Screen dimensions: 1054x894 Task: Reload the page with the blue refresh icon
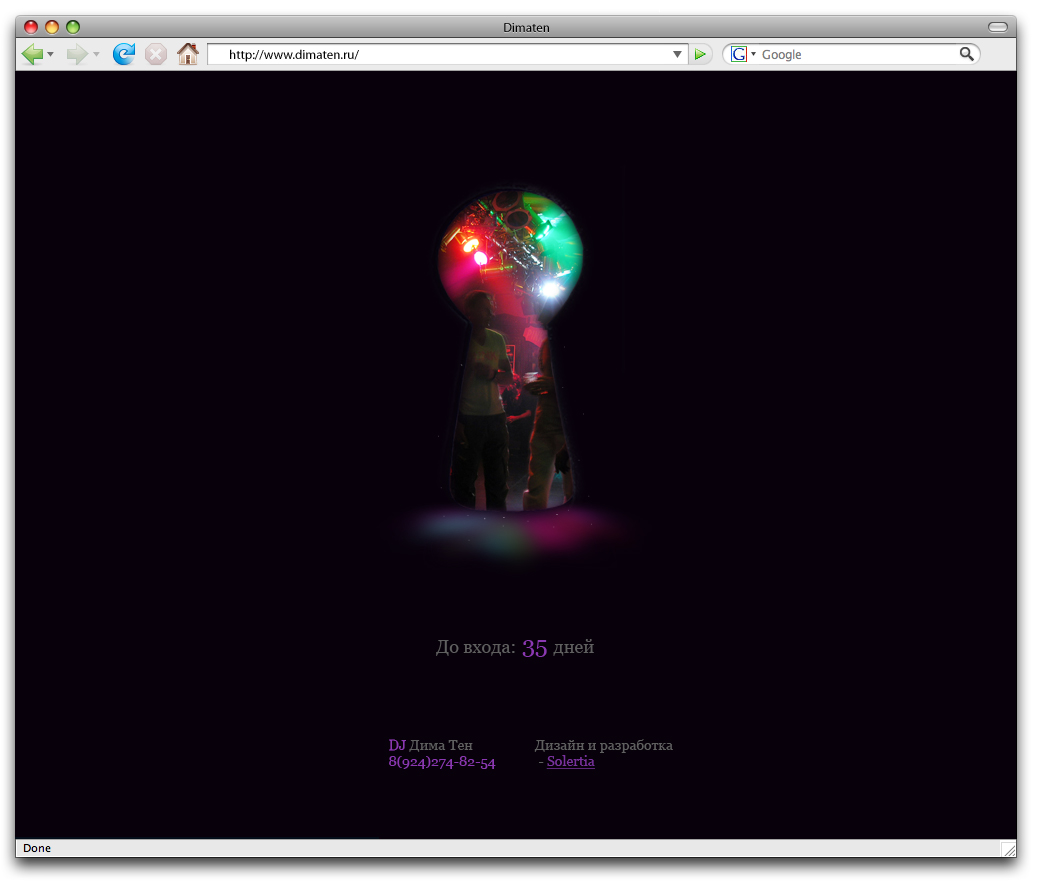(x=124, y=54)
